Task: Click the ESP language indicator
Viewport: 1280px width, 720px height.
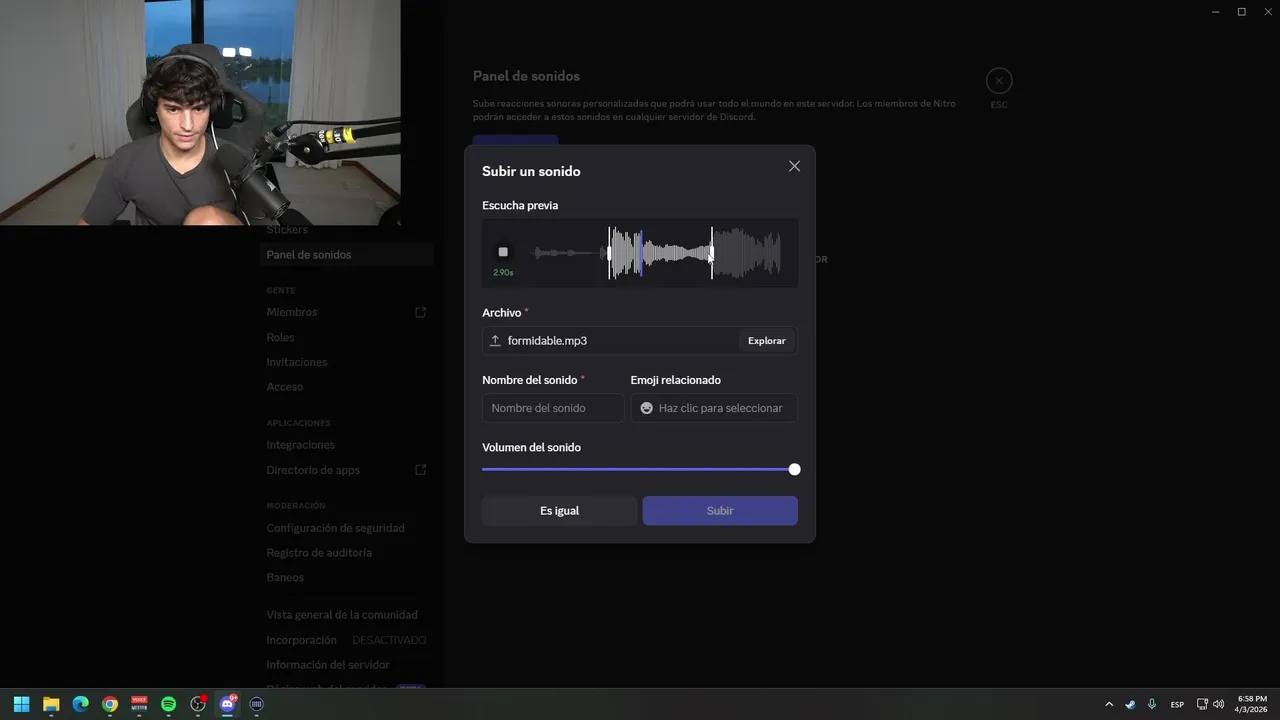Action: point(1177,704)
